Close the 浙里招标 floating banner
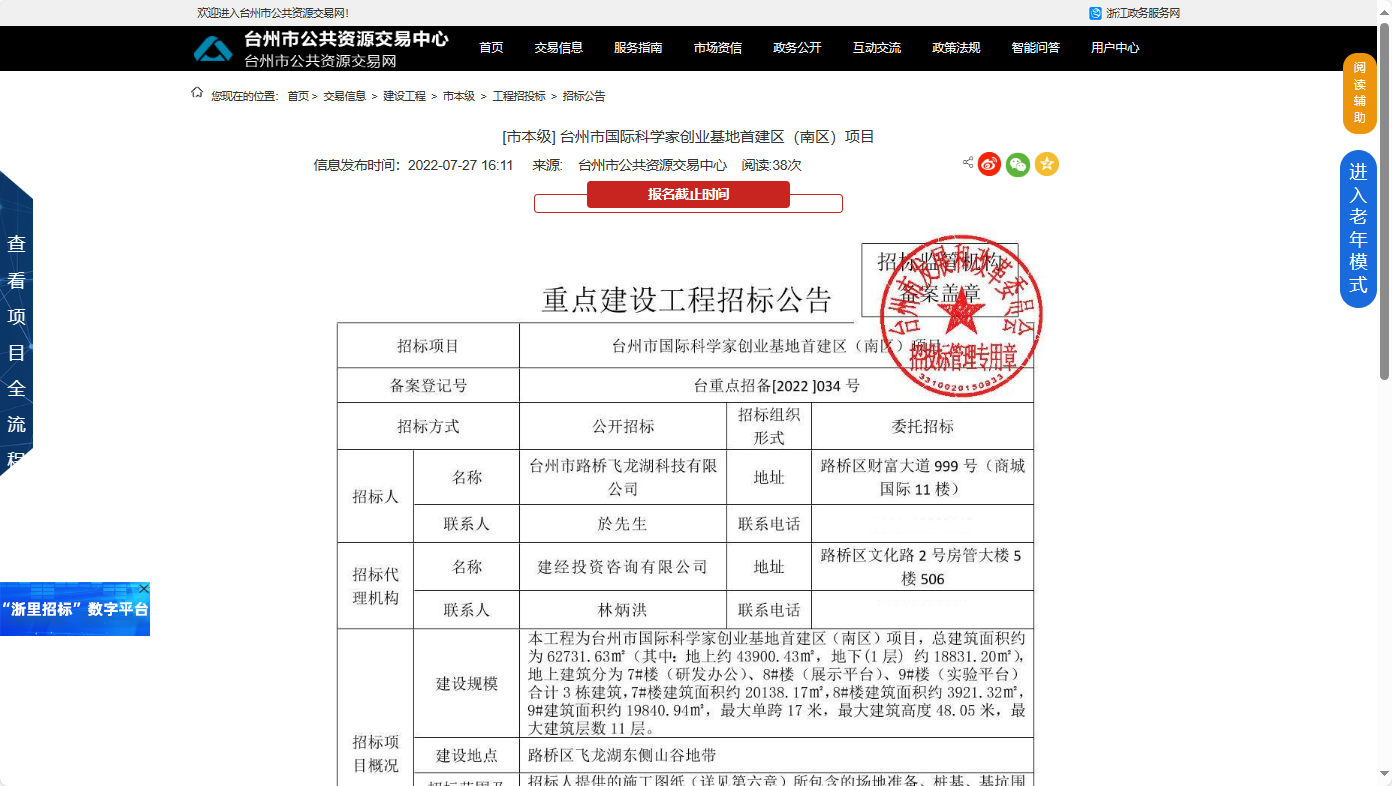Screen dimensions: 1392x786 coord(143,588)
